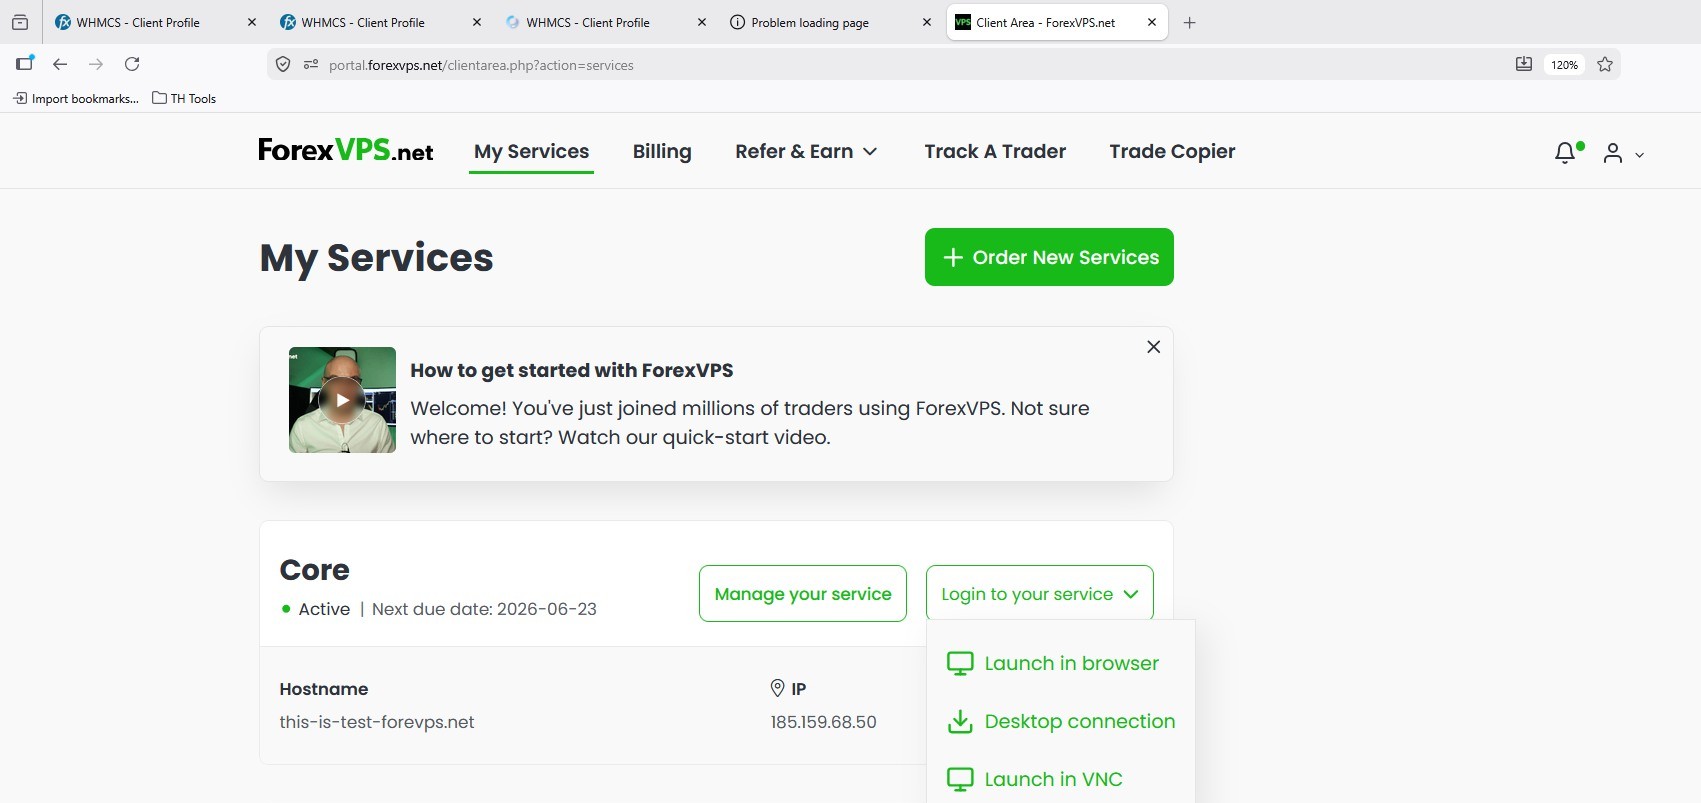Click the site security shield icon
This screenshot has width=1701, height=803.
[x=283, y=65]
